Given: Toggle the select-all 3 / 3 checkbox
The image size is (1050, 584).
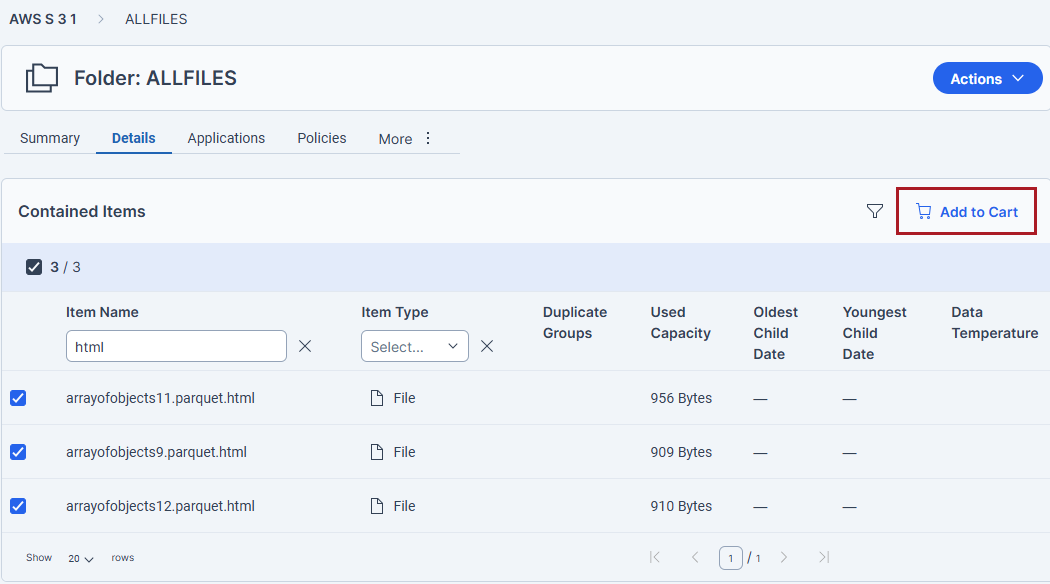Looking at the screenshot, I should click(x=33, y=267).
